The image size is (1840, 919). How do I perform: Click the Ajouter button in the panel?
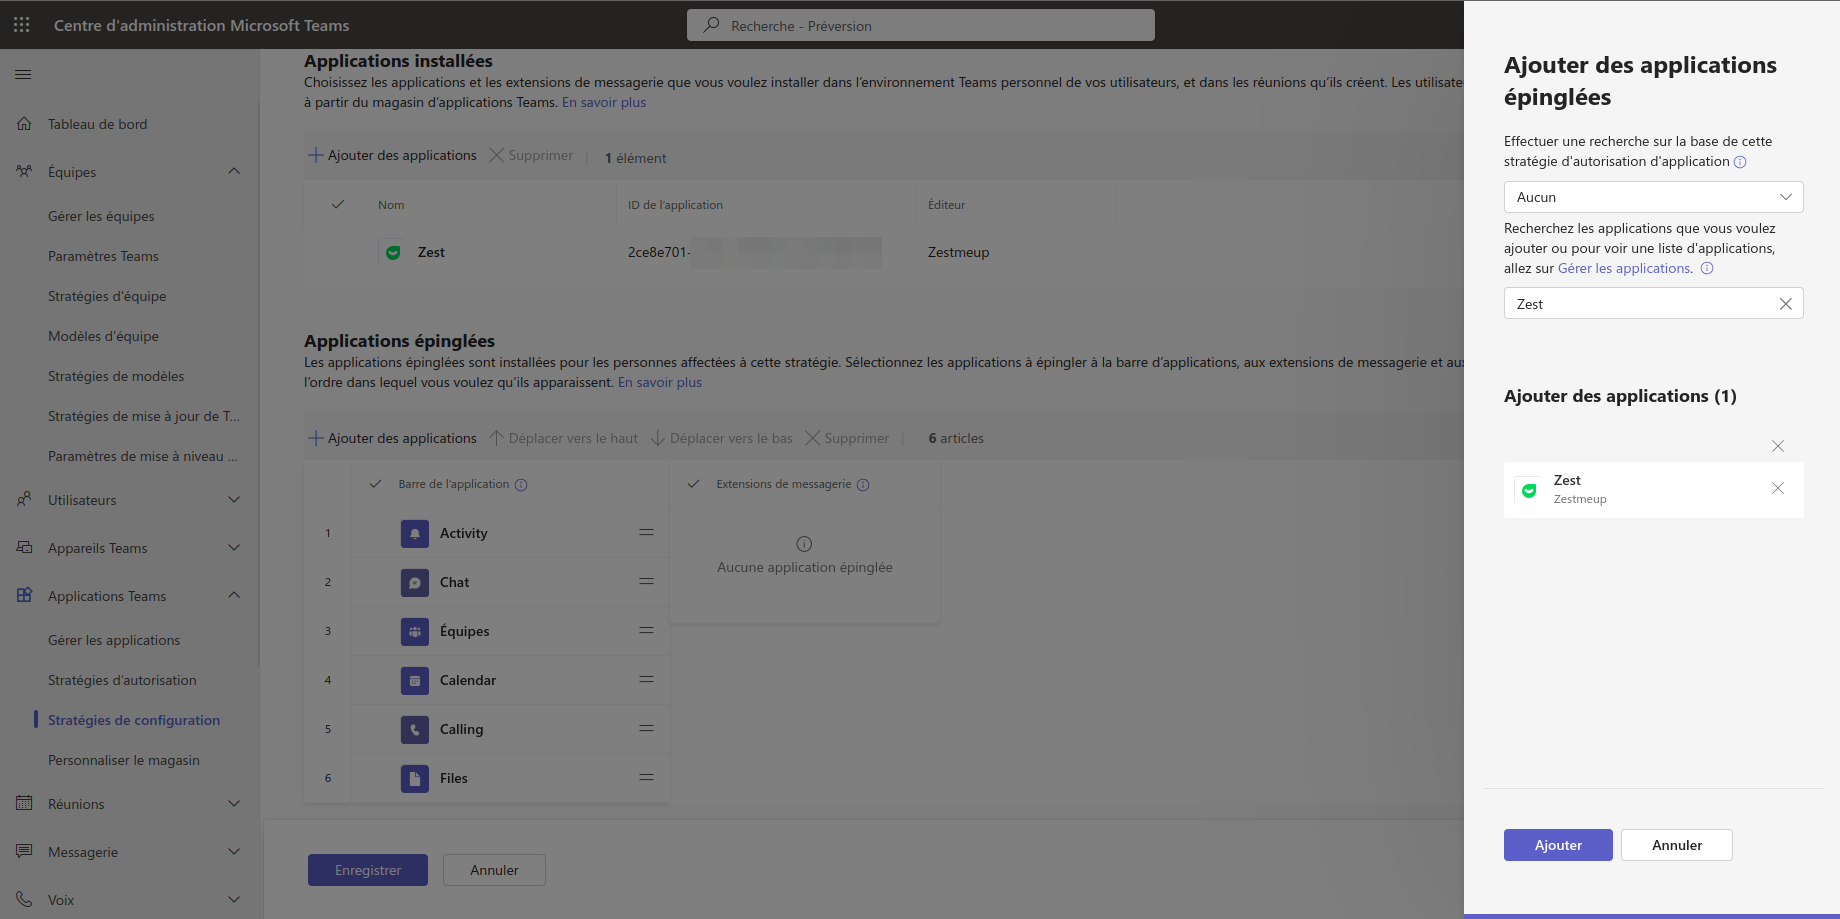[x=1557, y=845]
